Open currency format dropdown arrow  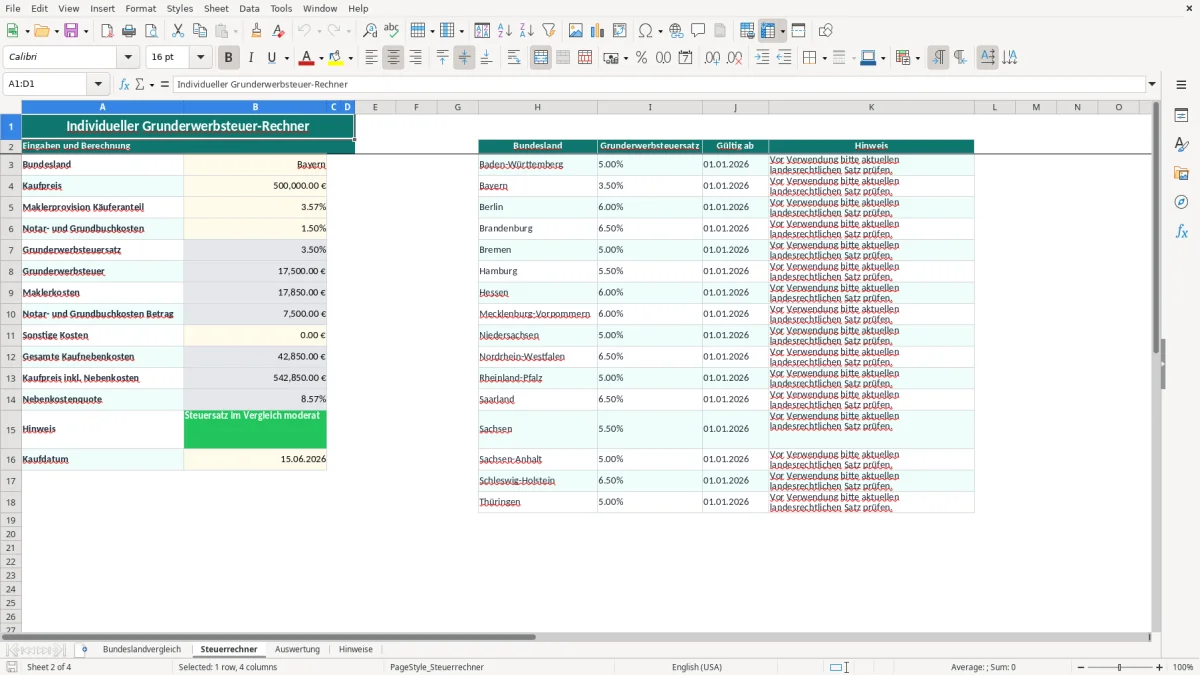point(625,58)
